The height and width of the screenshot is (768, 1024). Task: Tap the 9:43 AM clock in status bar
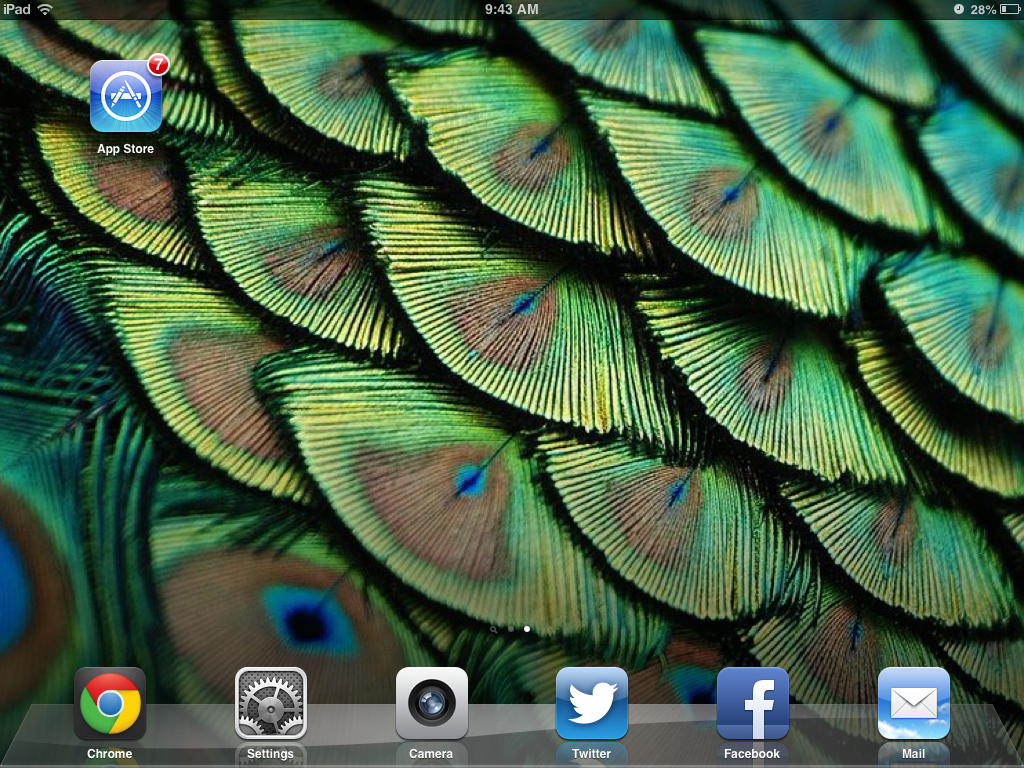(511, 9)
